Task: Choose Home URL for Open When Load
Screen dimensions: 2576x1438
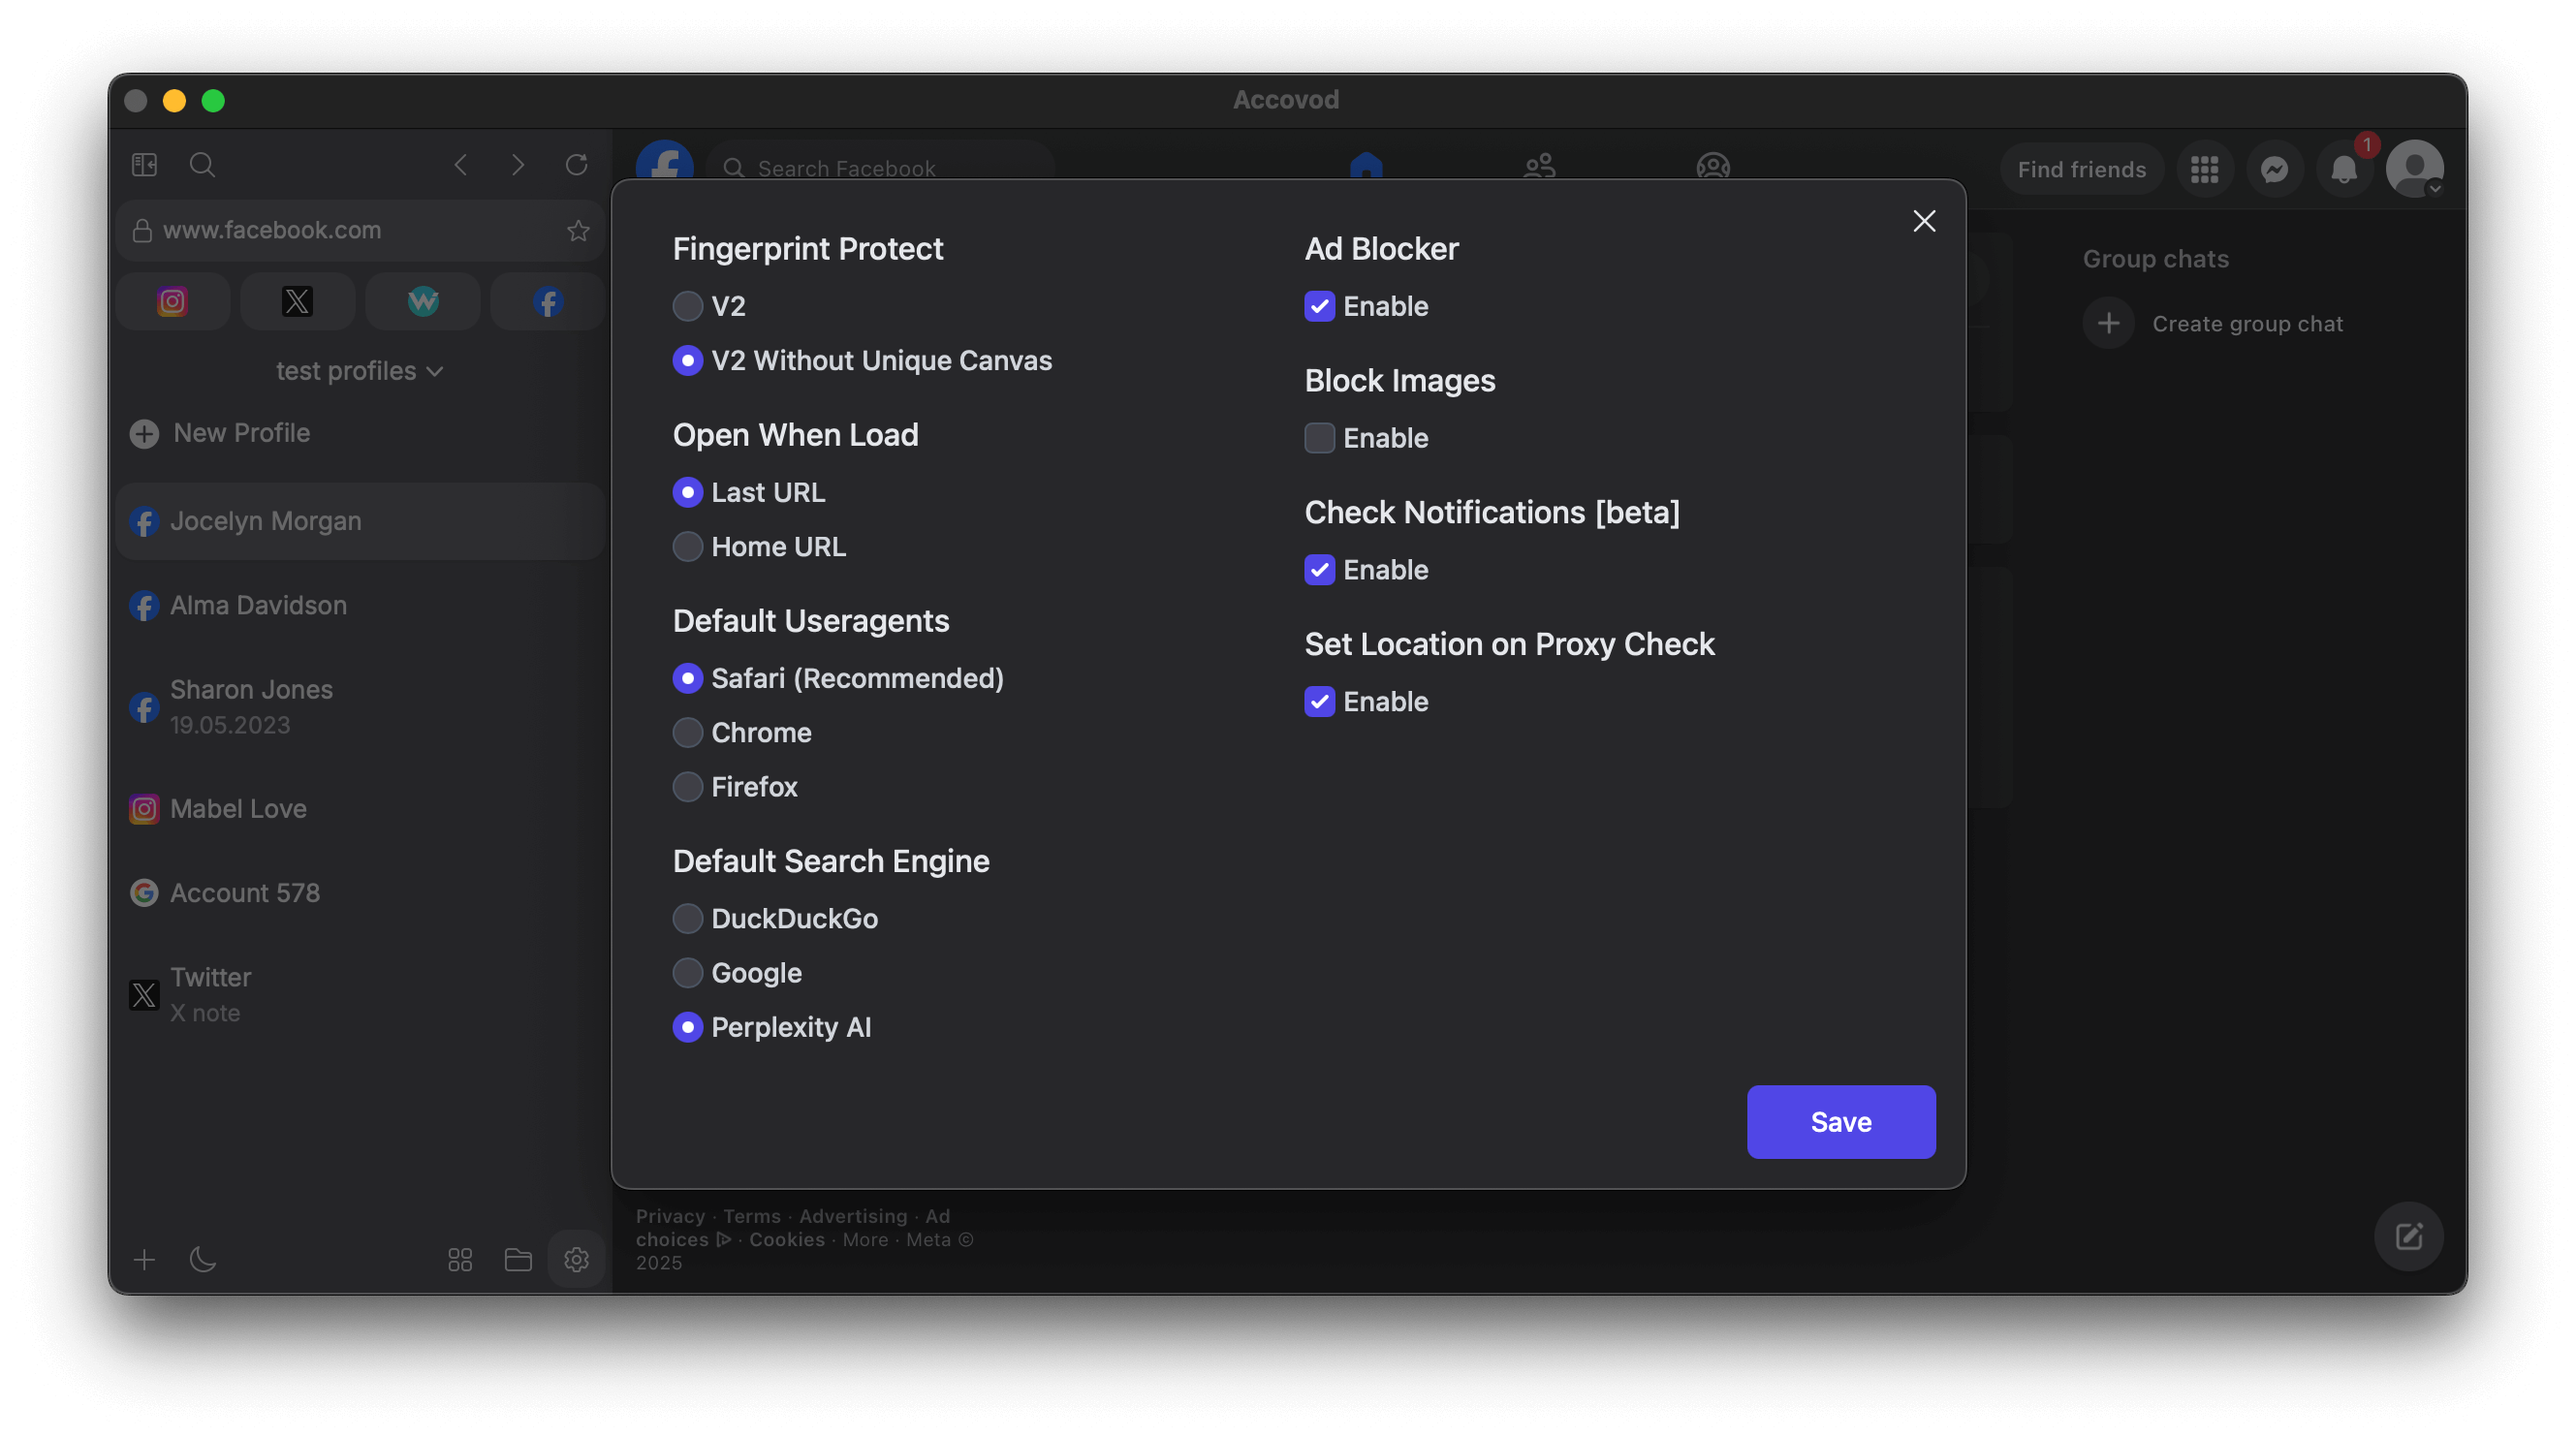Action: coord(688,546)
